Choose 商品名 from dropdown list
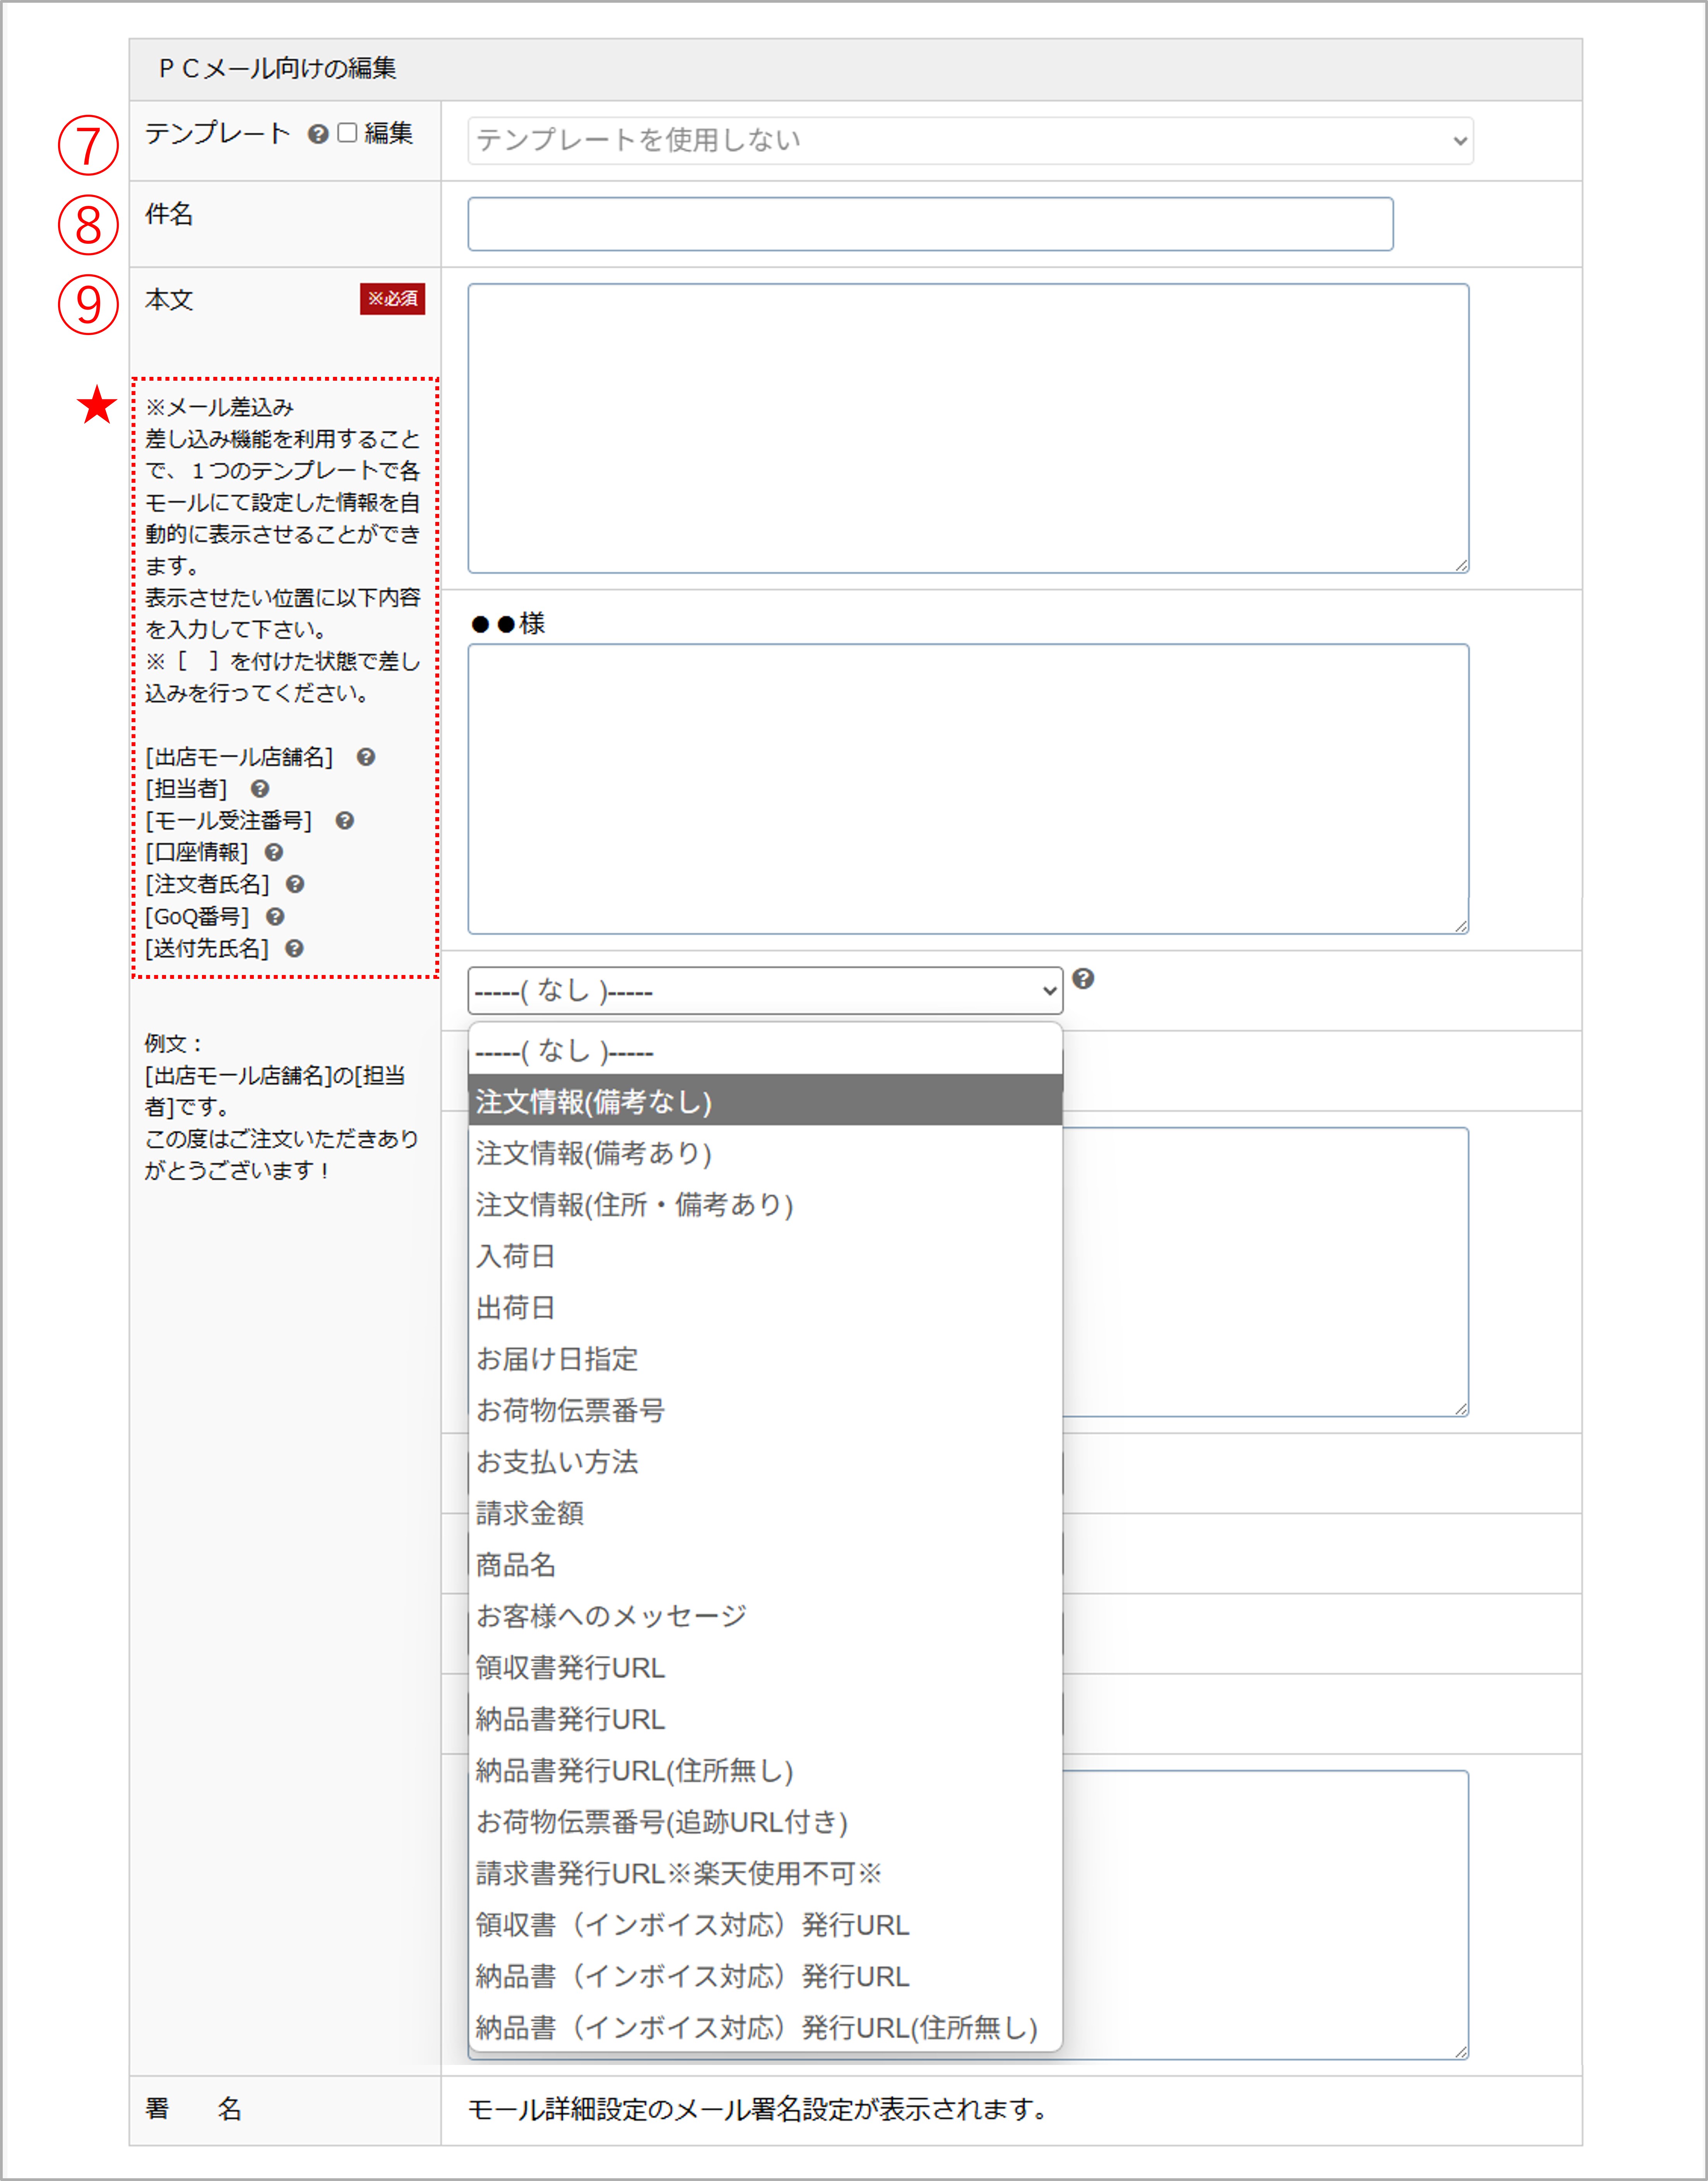Image resolution: width=1708 pixels, height=2181 pixels. click(765, 1565)
